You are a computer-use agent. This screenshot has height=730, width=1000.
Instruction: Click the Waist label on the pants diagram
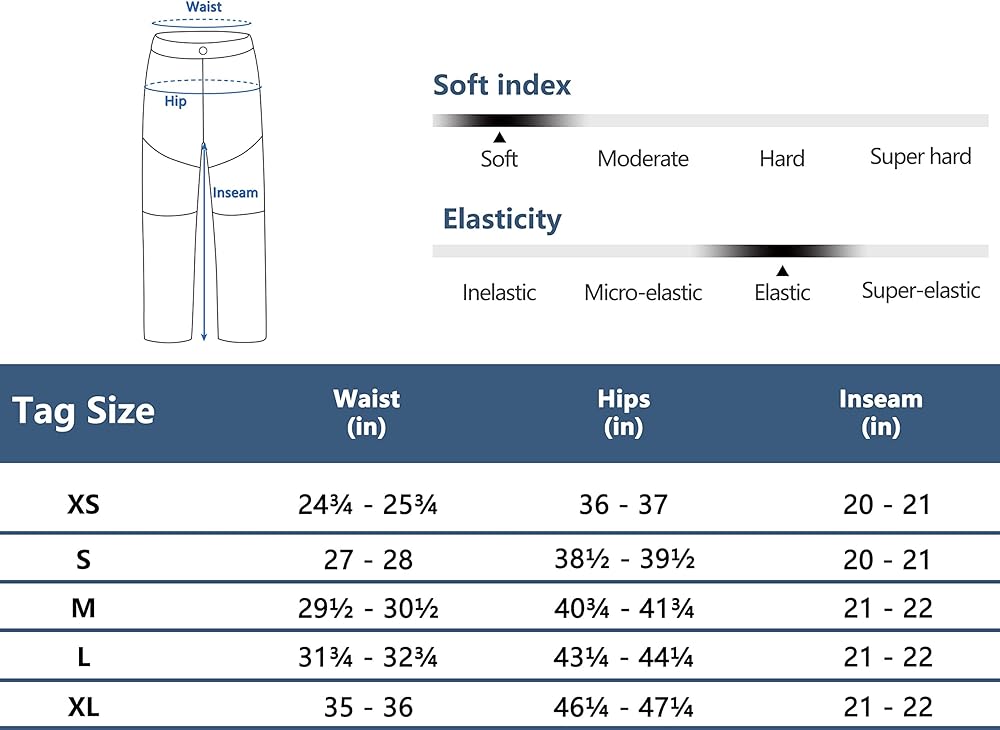[204, 8]
